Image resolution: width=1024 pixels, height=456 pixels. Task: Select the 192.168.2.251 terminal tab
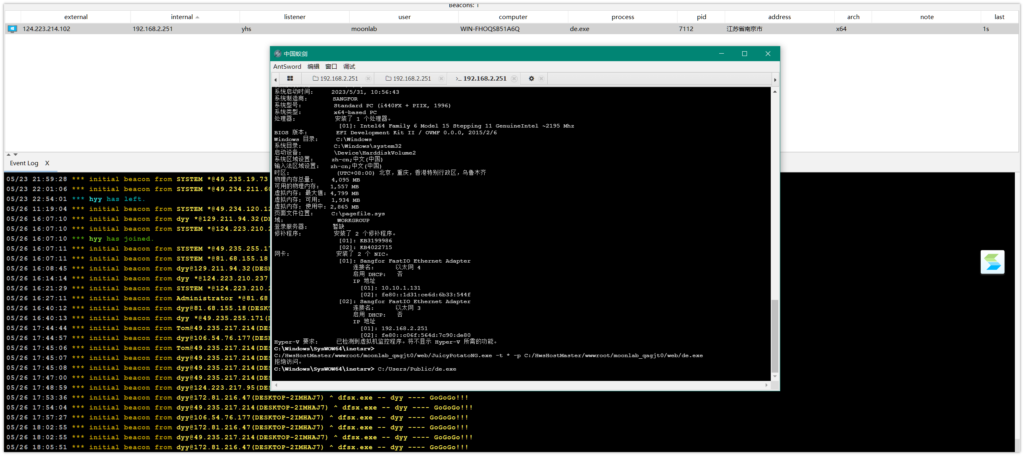[481, 78]
